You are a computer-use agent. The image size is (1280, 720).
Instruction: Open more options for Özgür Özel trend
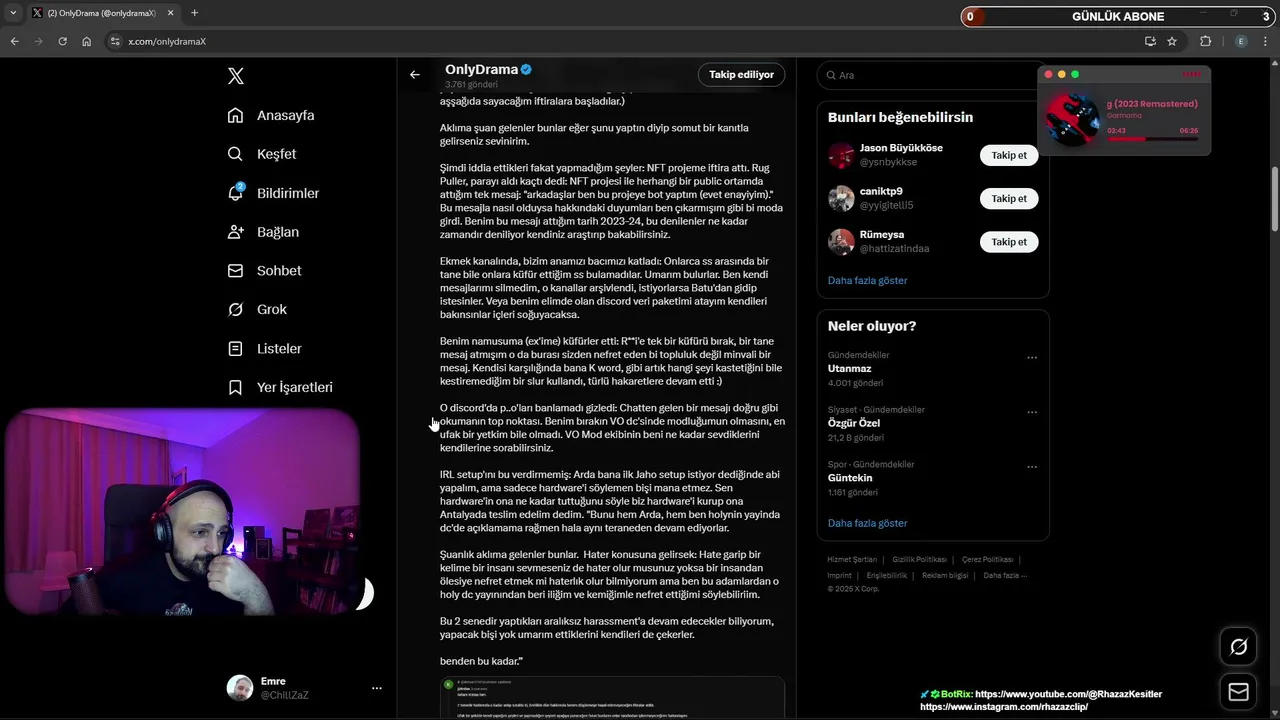point(1032,412)
